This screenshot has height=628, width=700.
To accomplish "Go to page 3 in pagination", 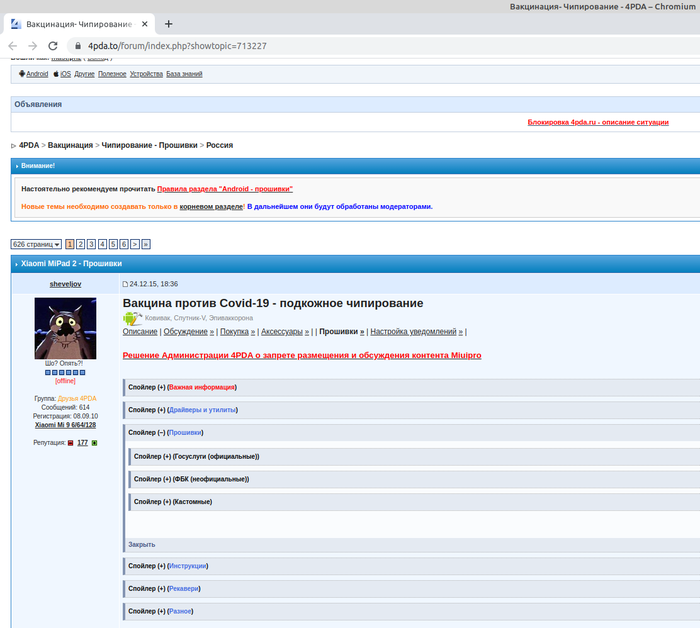I will point(91,244).
